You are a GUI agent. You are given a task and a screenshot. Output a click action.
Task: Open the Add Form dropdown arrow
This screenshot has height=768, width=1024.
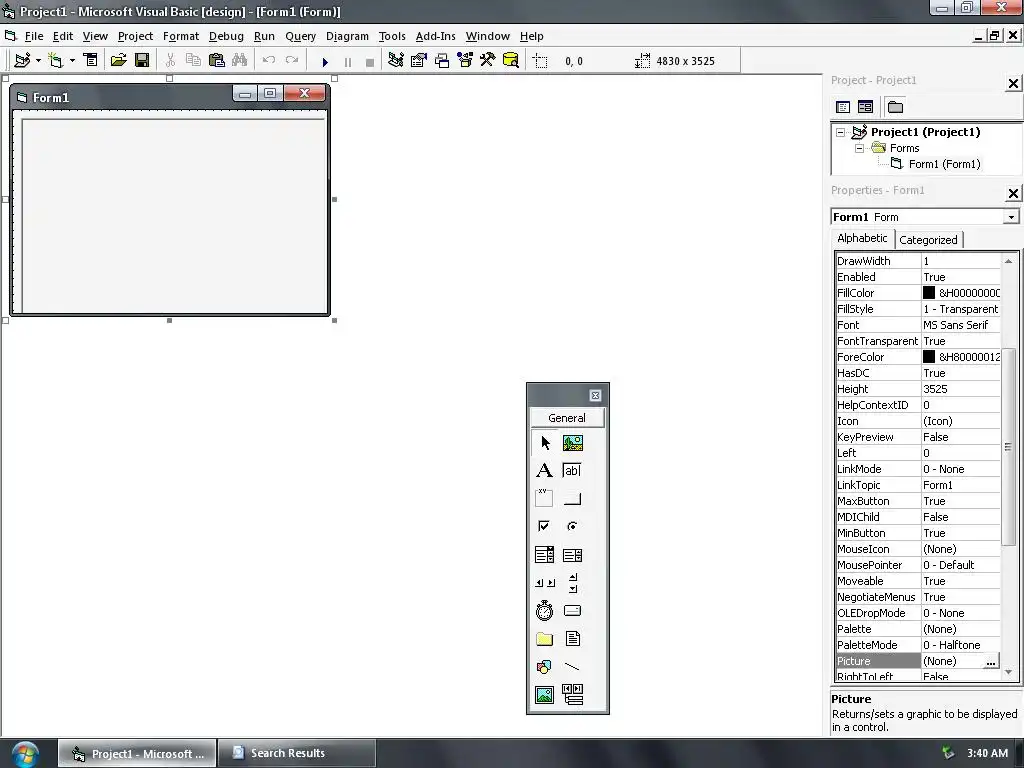click(72, 61)
